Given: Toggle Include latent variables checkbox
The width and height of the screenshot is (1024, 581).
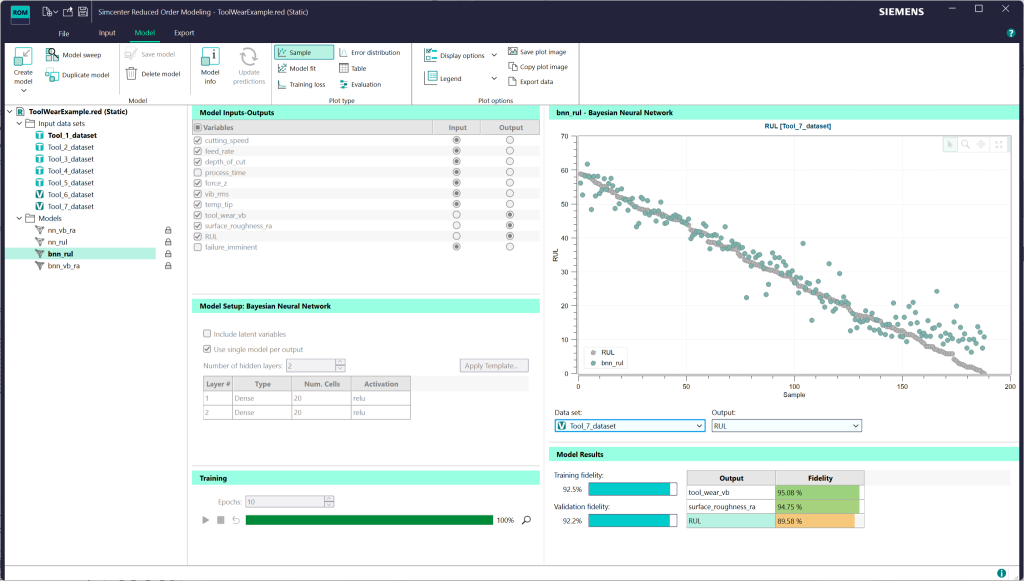Looking at the screenshot, I should coord(207,334).
